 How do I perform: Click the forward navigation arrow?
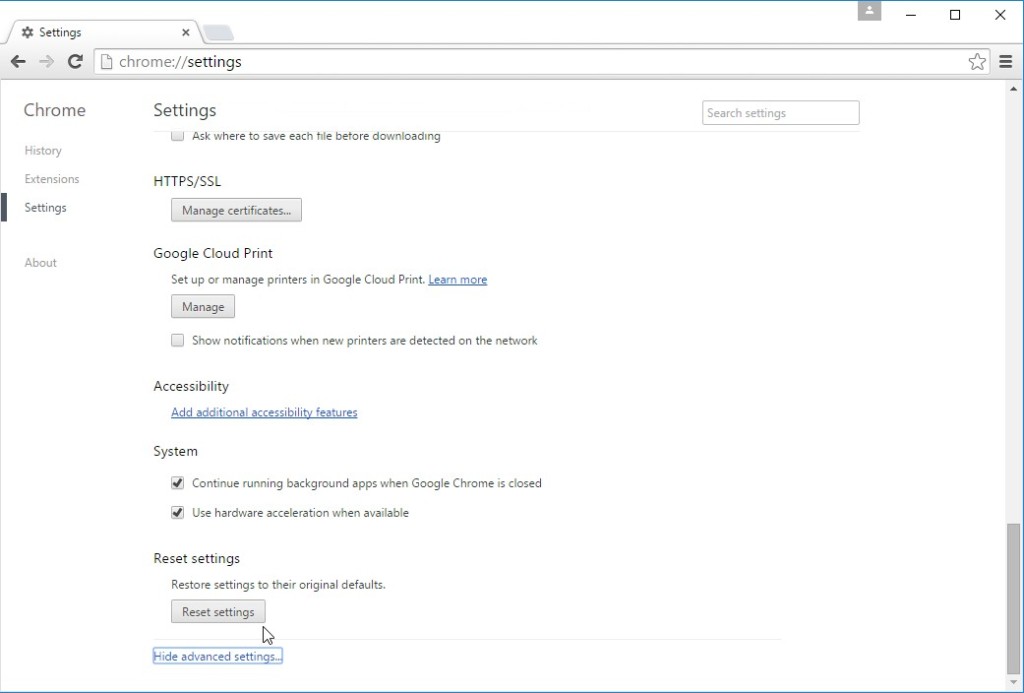point(46,61)
